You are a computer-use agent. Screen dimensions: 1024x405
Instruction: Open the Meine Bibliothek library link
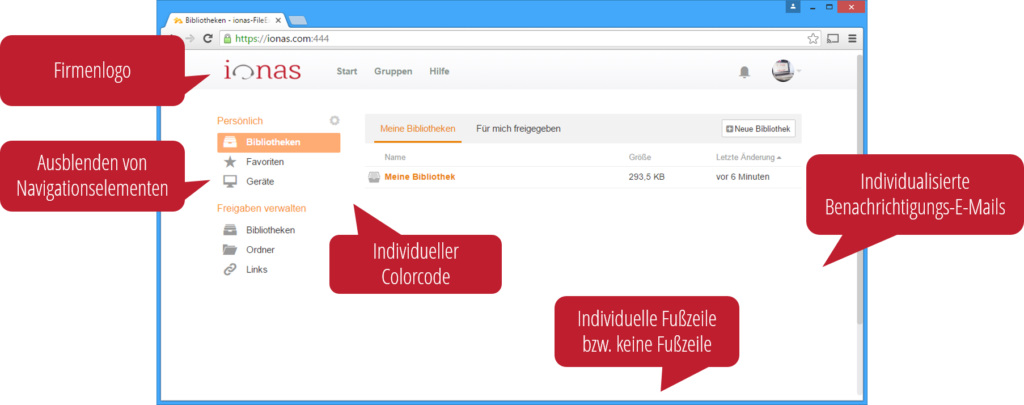(x=420, y=176)
